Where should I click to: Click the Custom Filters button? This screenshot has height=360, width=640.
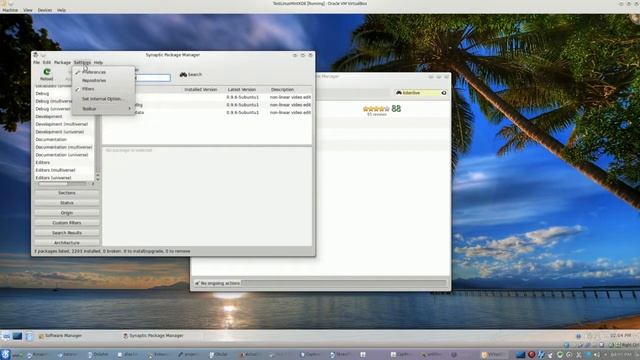[67, 223]
